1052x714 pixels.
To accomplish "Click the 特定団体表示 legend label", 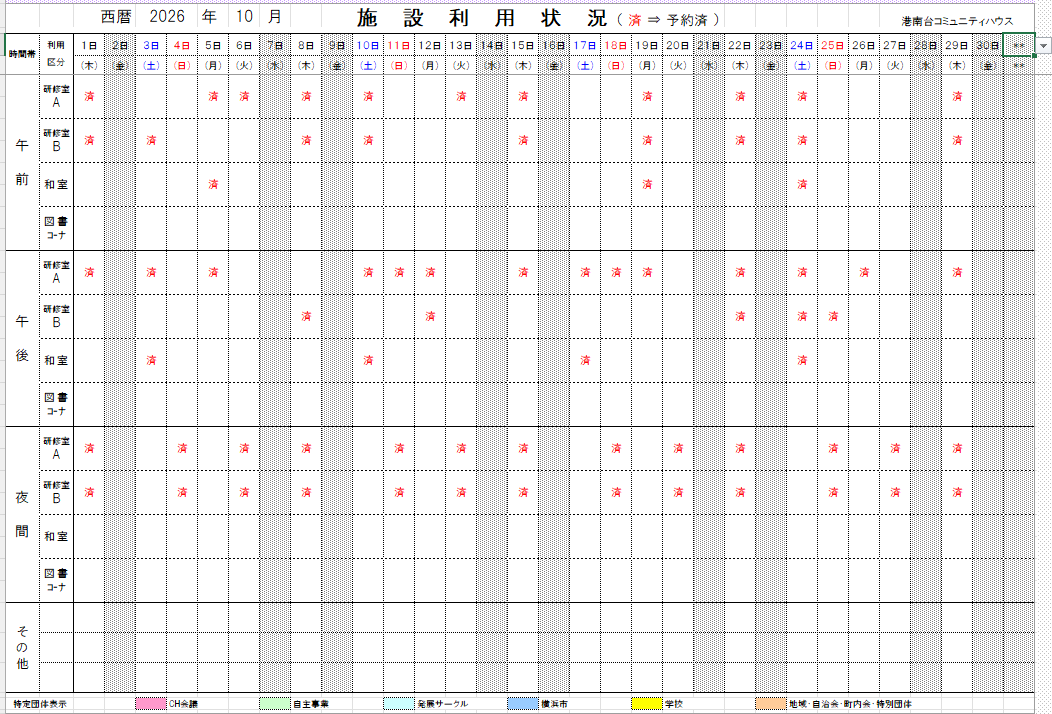I will (x=40, y=704).
